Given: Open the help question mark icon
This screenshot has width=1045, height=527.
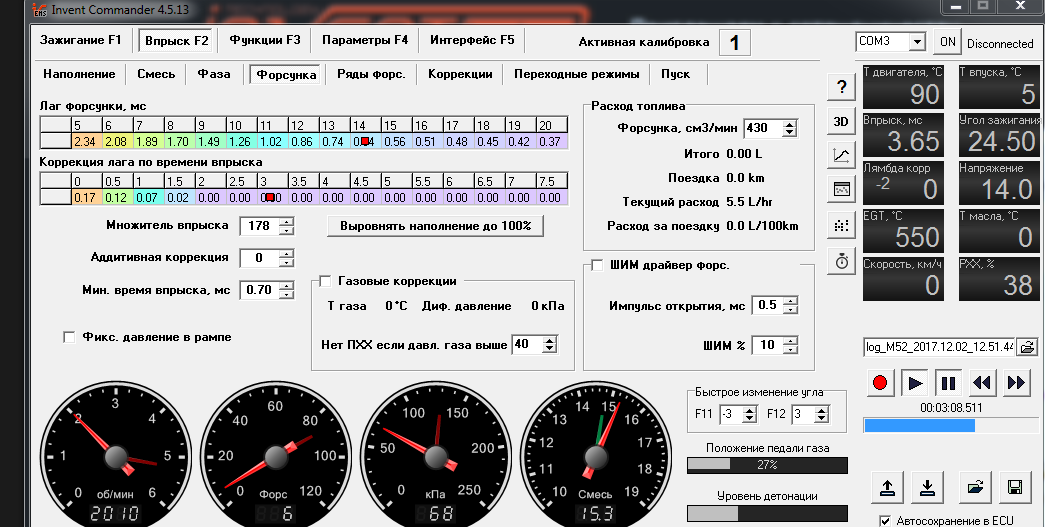Looking at the screenshot, I should 842,87.
